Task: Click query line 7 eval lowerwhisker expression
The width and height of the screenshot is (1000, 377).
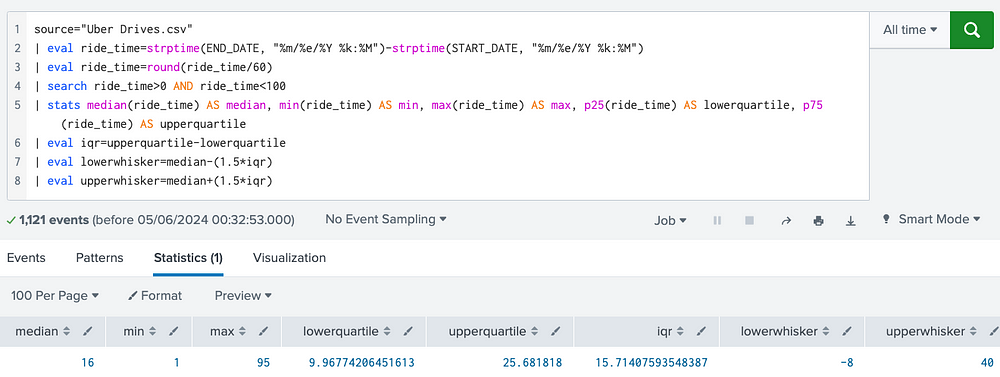Action: 153,162
